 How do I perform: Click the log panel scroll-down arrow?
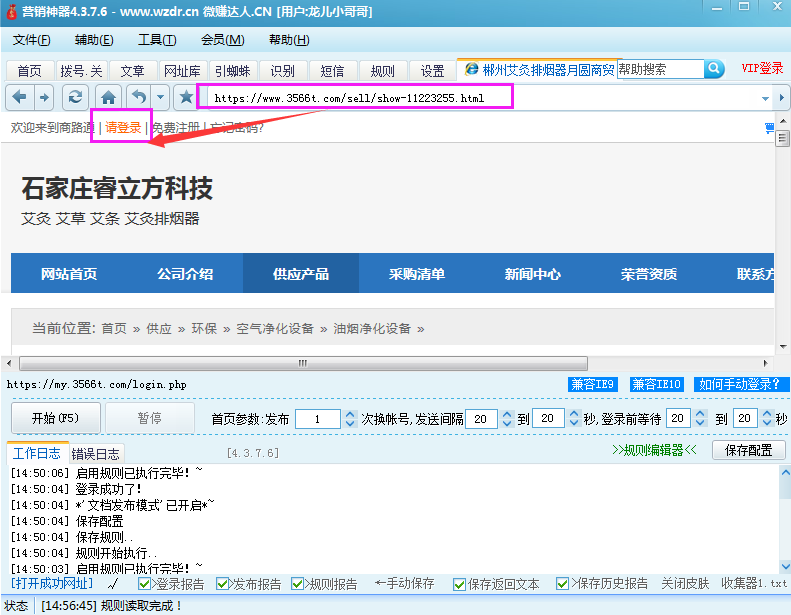(x=785, y=566)
